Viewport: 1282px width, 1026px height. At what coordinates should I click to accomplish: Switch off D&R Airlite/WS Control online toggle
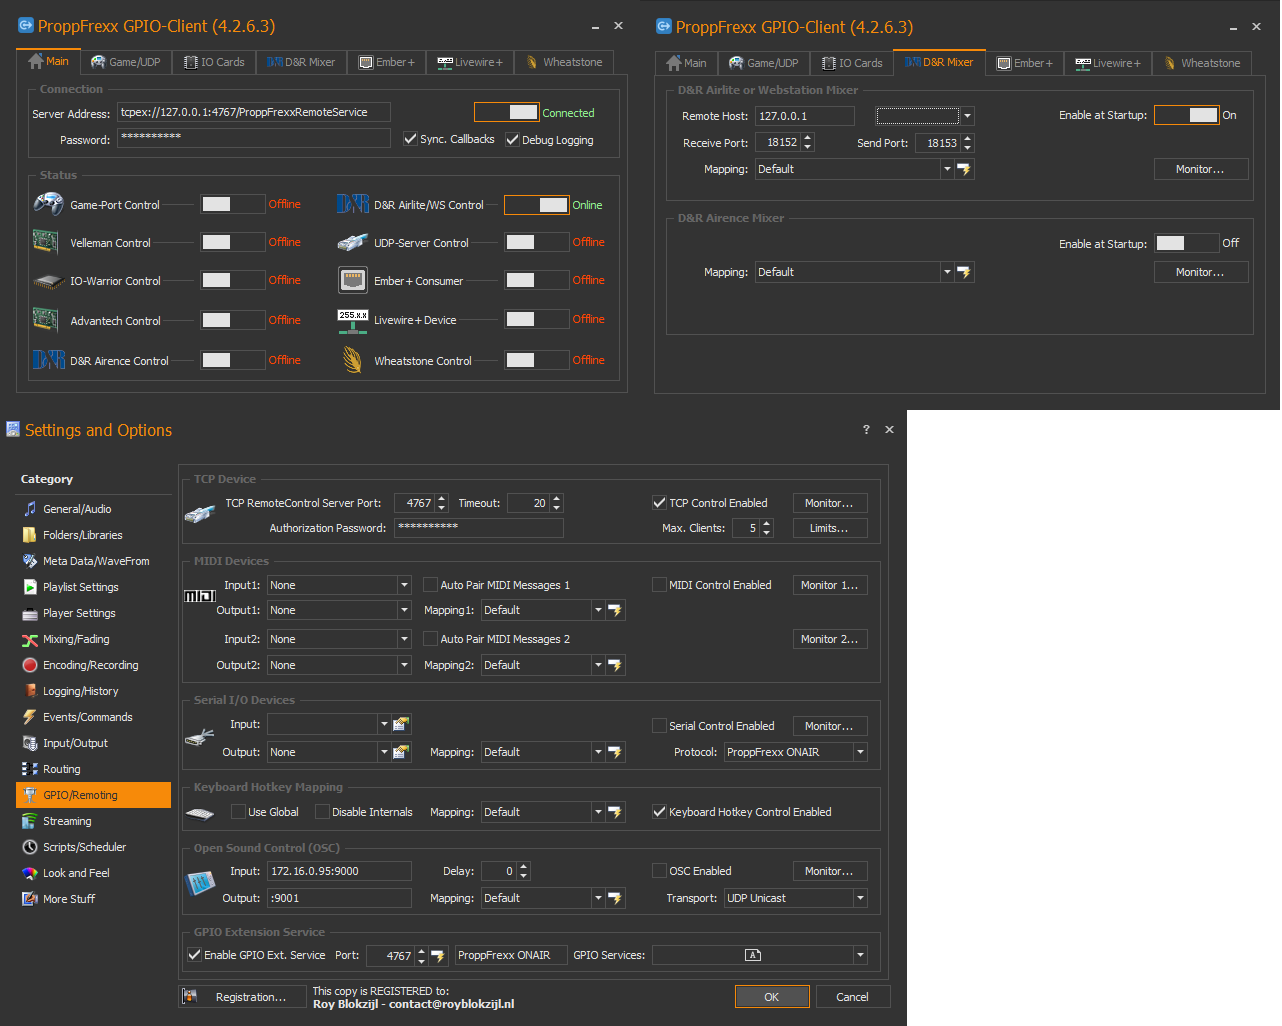click(536, 205)
